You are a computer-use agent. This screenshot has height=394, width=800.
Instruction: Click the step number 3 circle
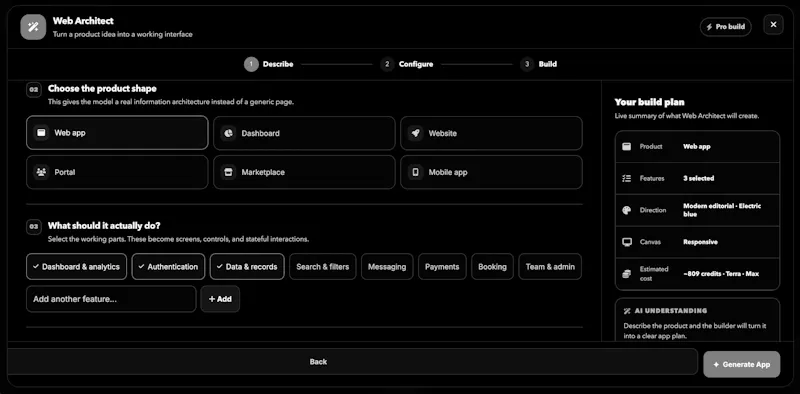pyautogui.click(x=527, y=64)
